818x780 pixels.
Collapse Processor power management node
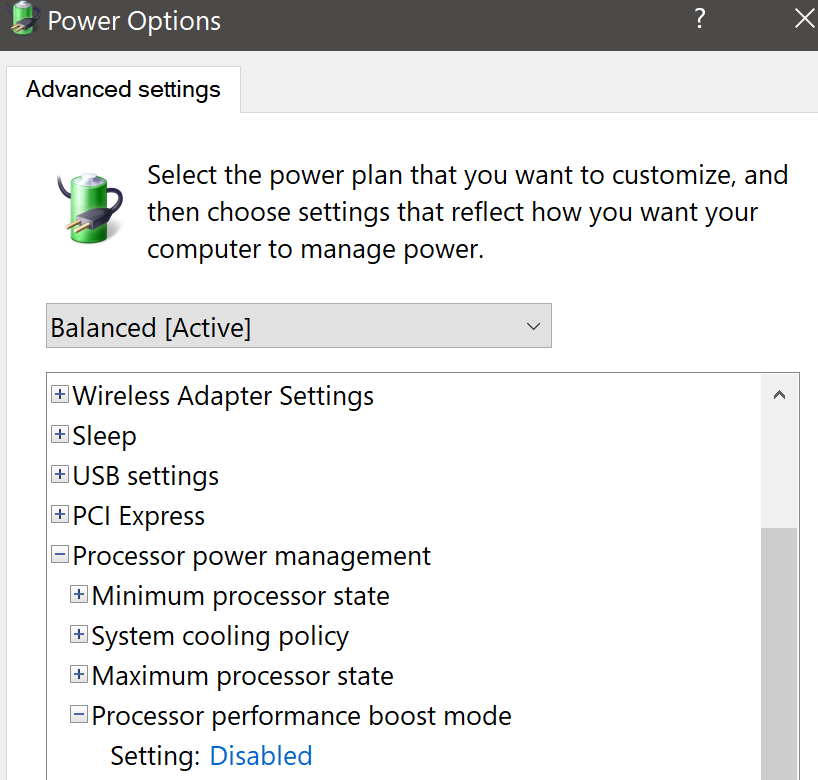click(x=60, y=554)
